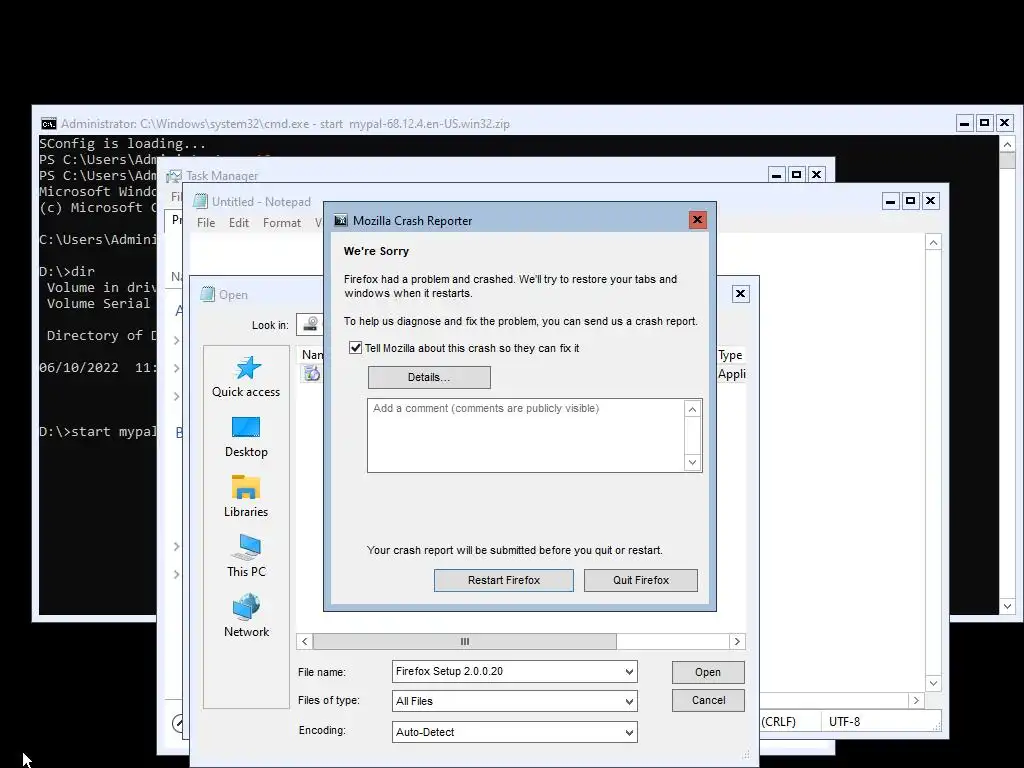
Task: Click Restart Firefox
Action: click(x=504, y=580)
